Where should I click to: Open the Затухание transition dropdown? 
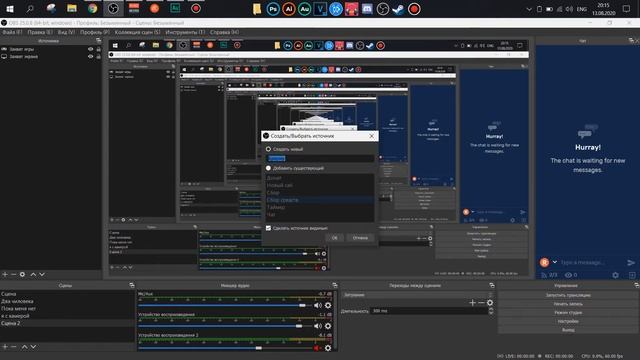(417, 294)
